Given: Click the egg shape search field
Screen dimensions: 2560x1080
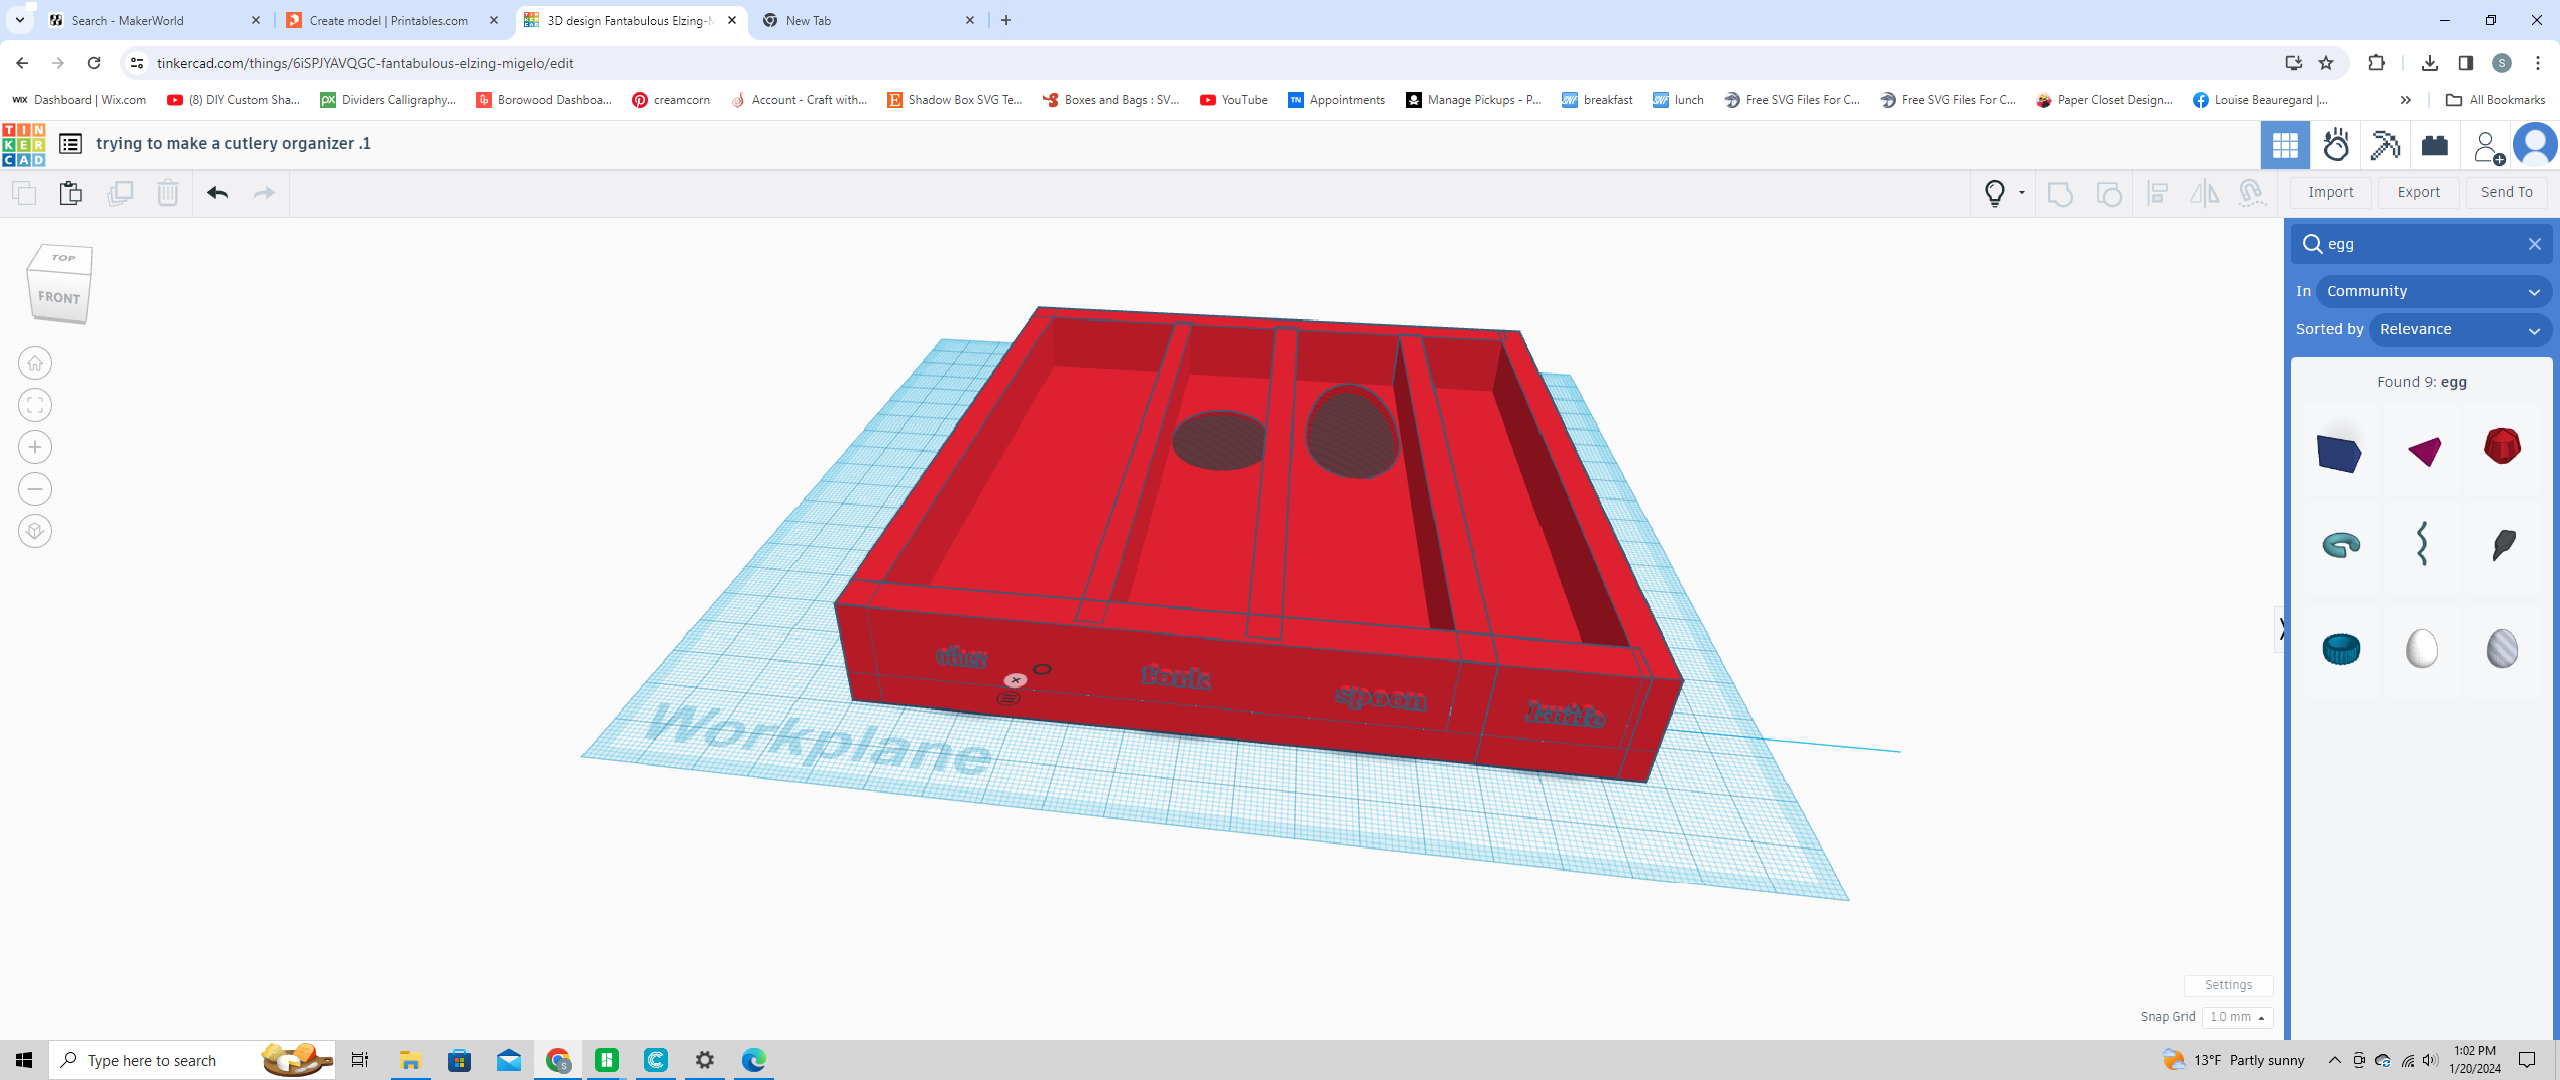Looking at the screenshot, I should point(2421,244).
